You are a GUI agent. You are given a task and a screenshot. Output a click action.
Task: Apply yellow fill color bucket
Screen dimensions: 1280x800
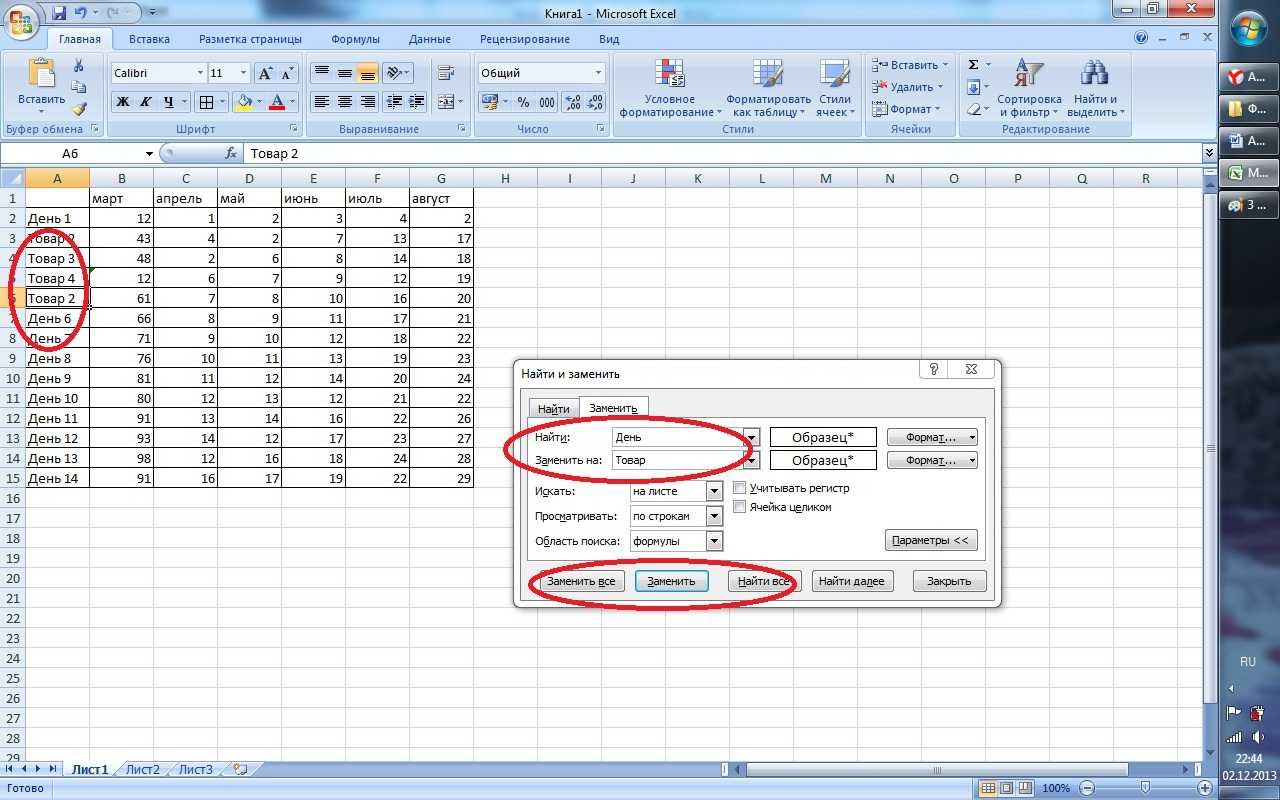[x=244, y=102]
